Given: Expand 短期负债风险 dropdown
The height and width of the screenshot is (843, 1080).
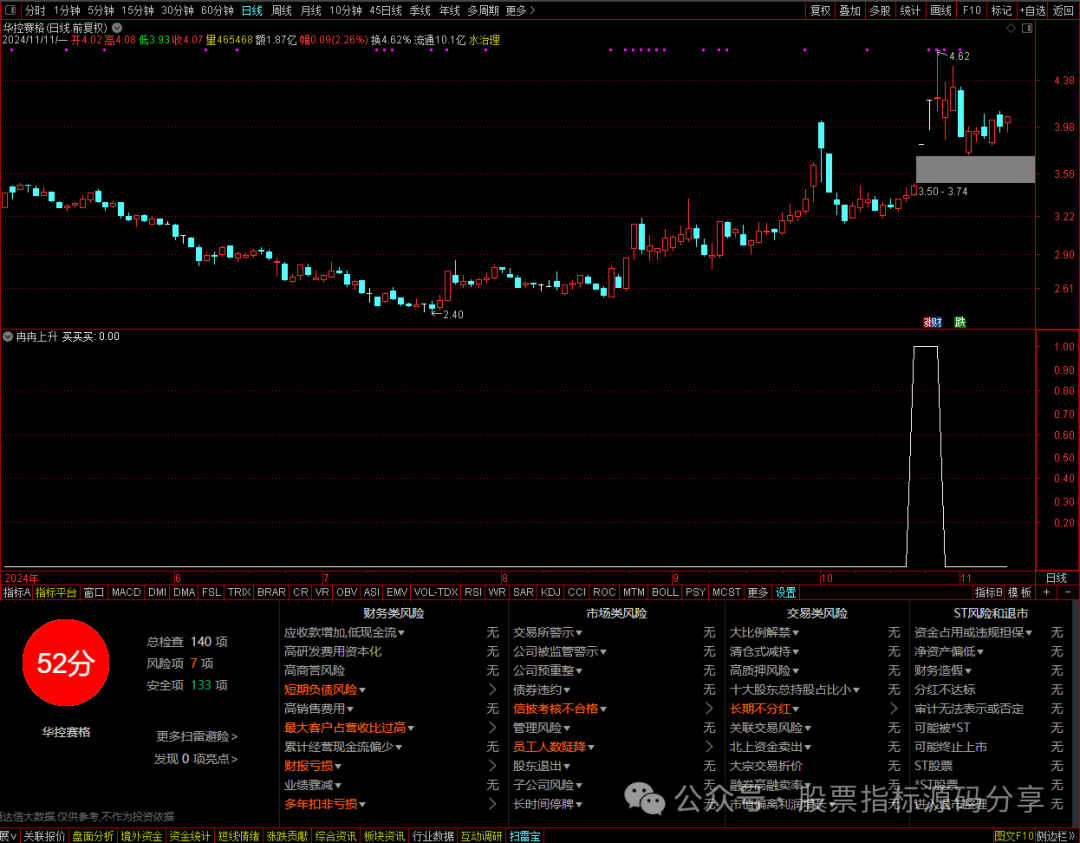Looking at the screenshot, I should click(362, 690).
